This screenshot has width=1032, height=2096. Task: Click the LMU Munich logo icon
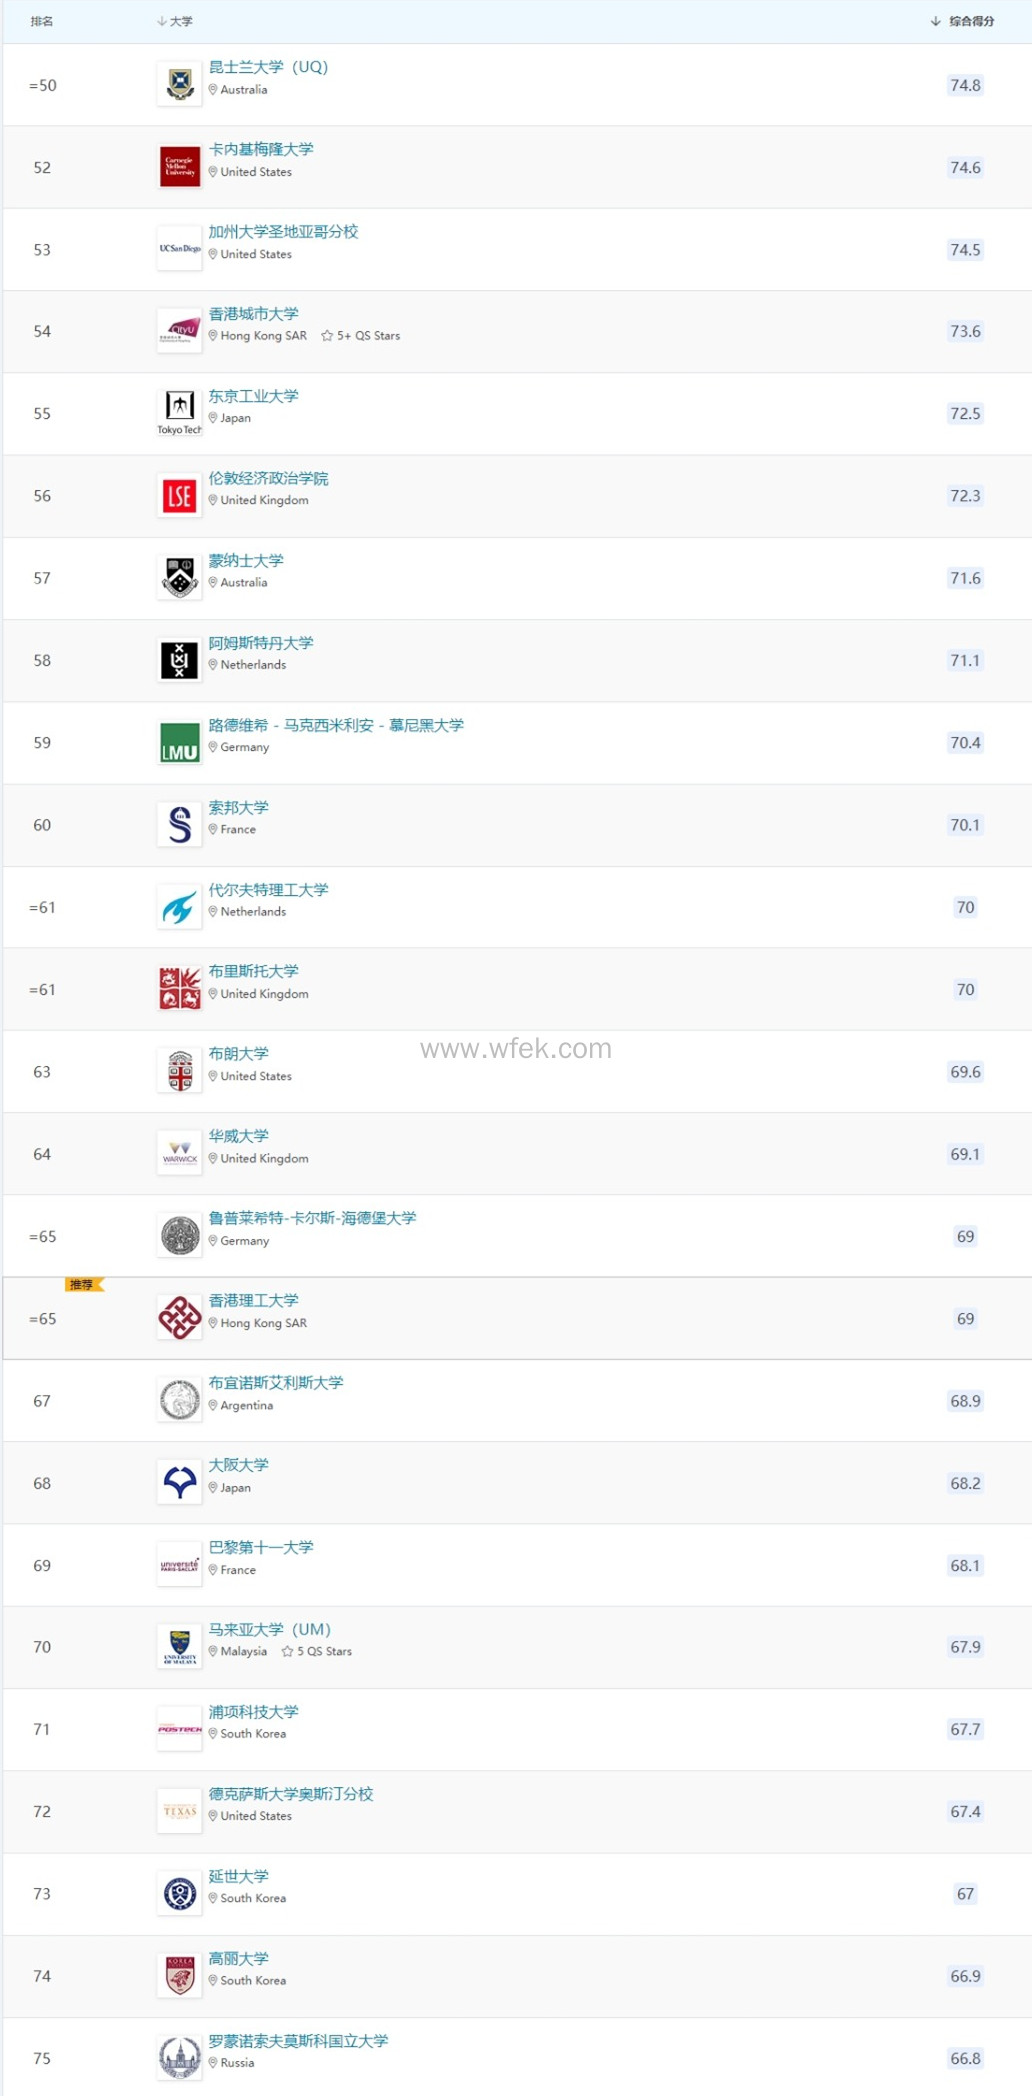click(180, 743)
